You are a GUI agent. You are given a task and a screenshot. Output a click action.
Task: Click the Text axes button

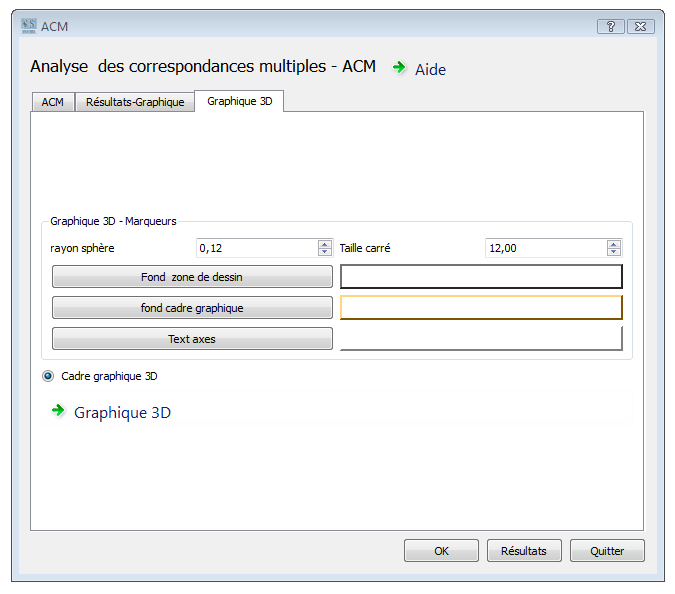pyautogui.click(x=192, y=339)
